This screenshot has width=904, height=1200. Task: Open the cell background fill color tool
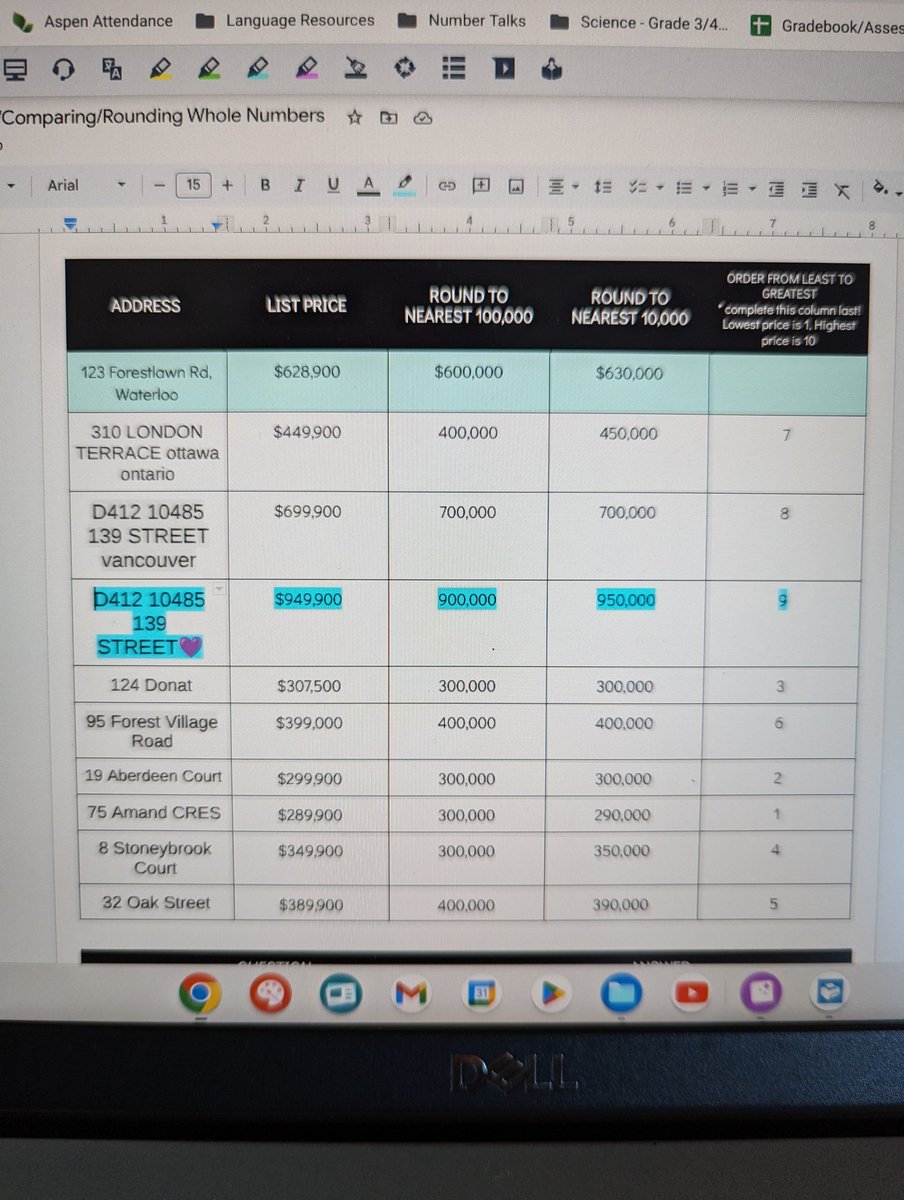click(883, 188)
